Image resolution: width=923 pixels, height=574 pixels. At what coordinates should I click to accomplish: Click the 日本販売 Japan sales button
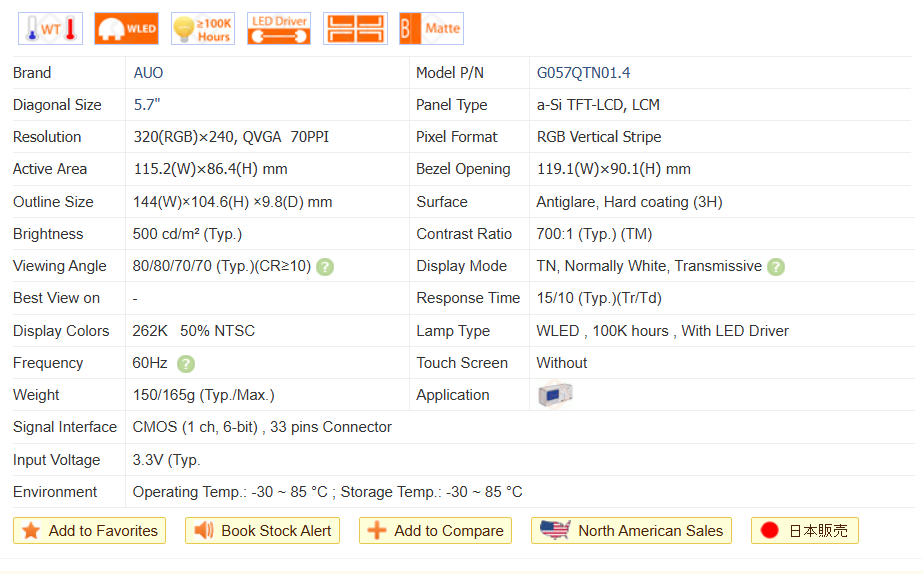click(804, 531)
